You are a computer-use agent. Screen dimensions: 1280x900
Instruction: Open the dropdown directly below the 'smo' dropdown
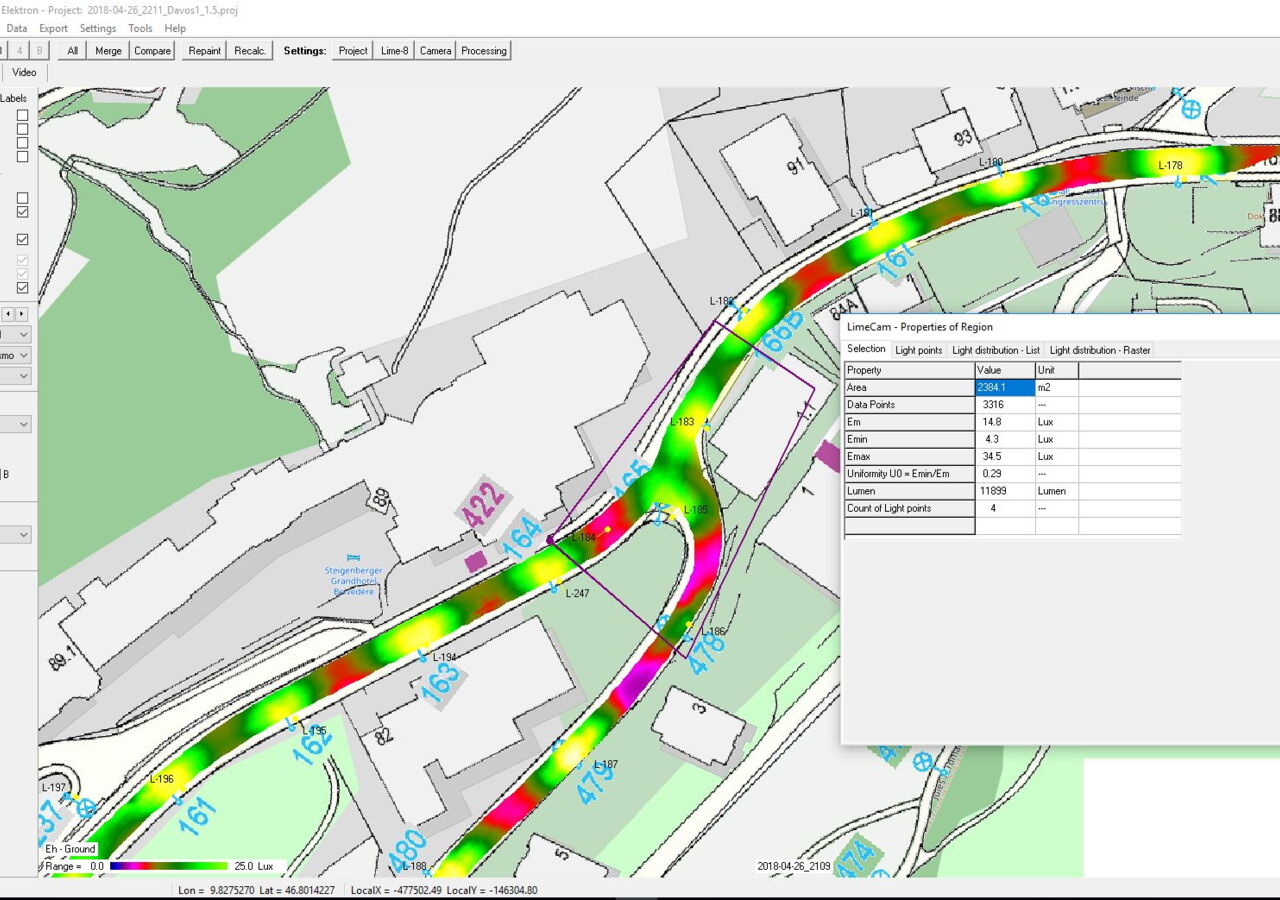click(15, 376)
